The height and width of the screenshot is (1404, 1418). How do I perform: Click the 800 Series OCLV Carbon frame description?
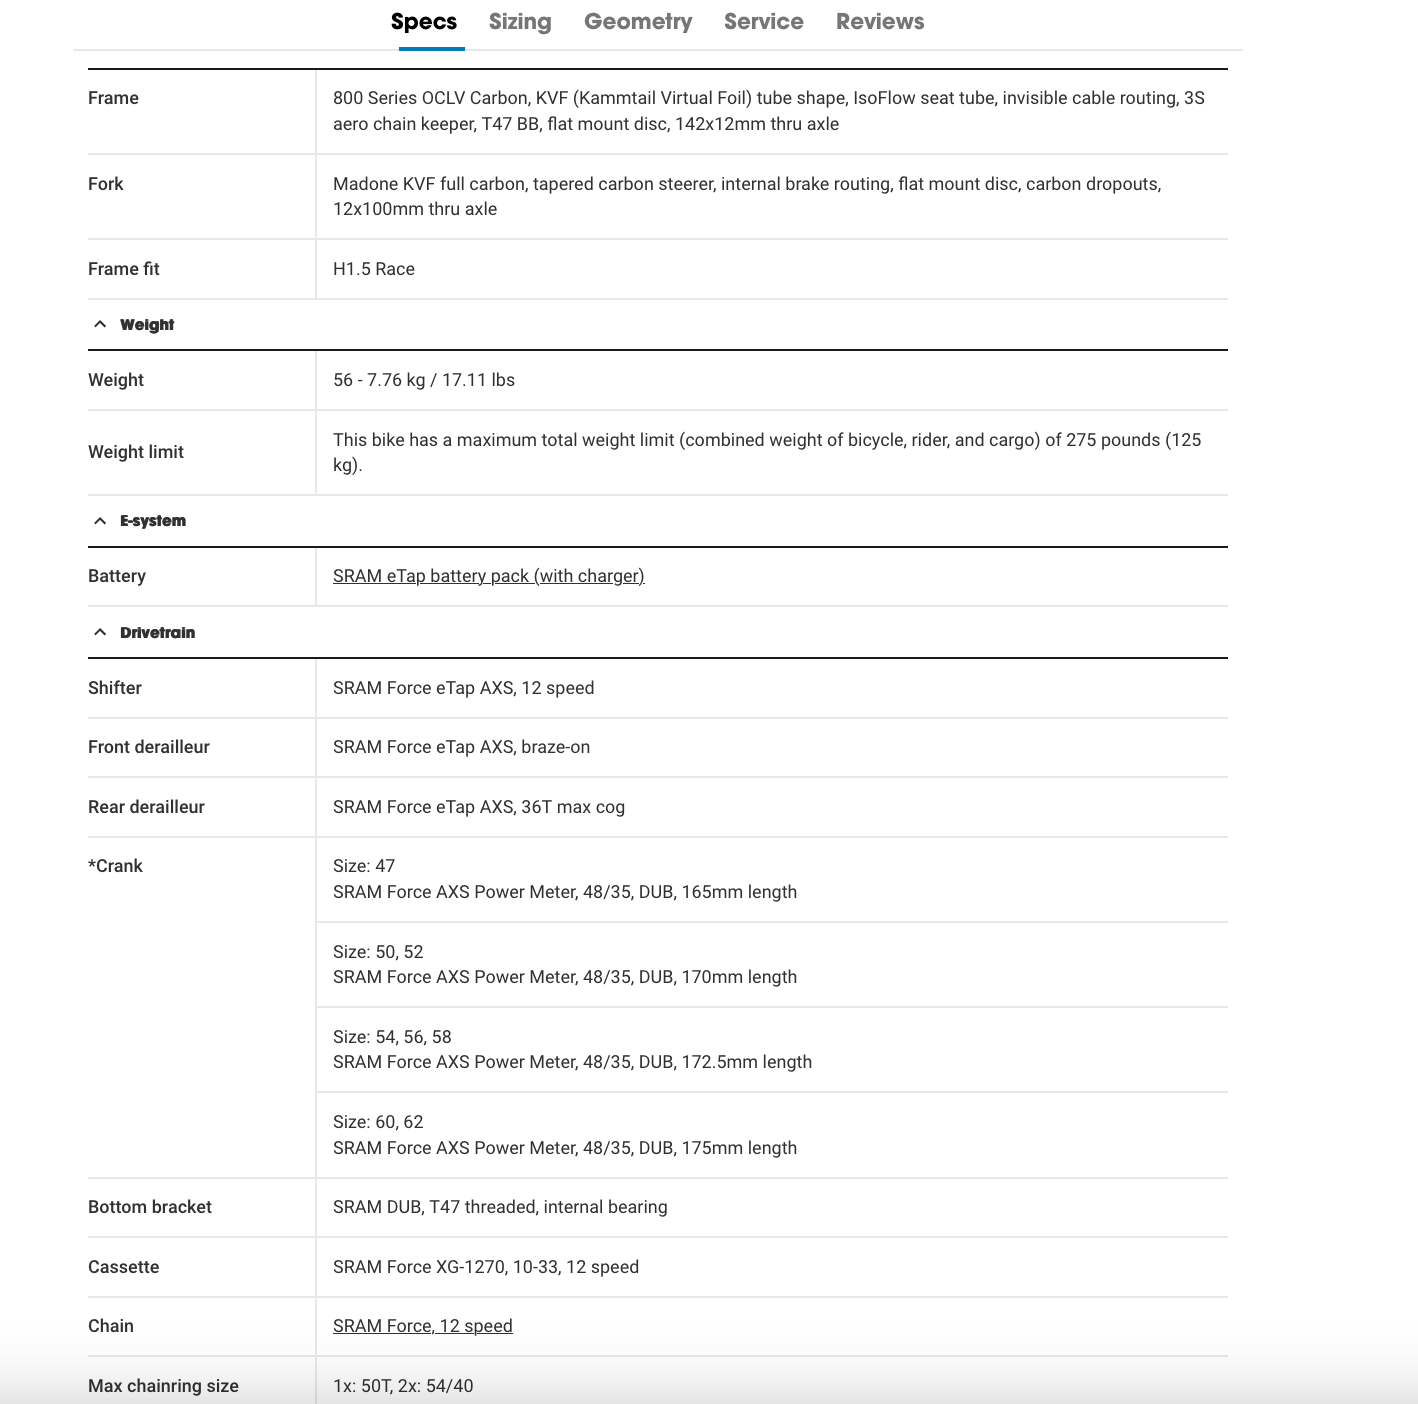point(769,111)
